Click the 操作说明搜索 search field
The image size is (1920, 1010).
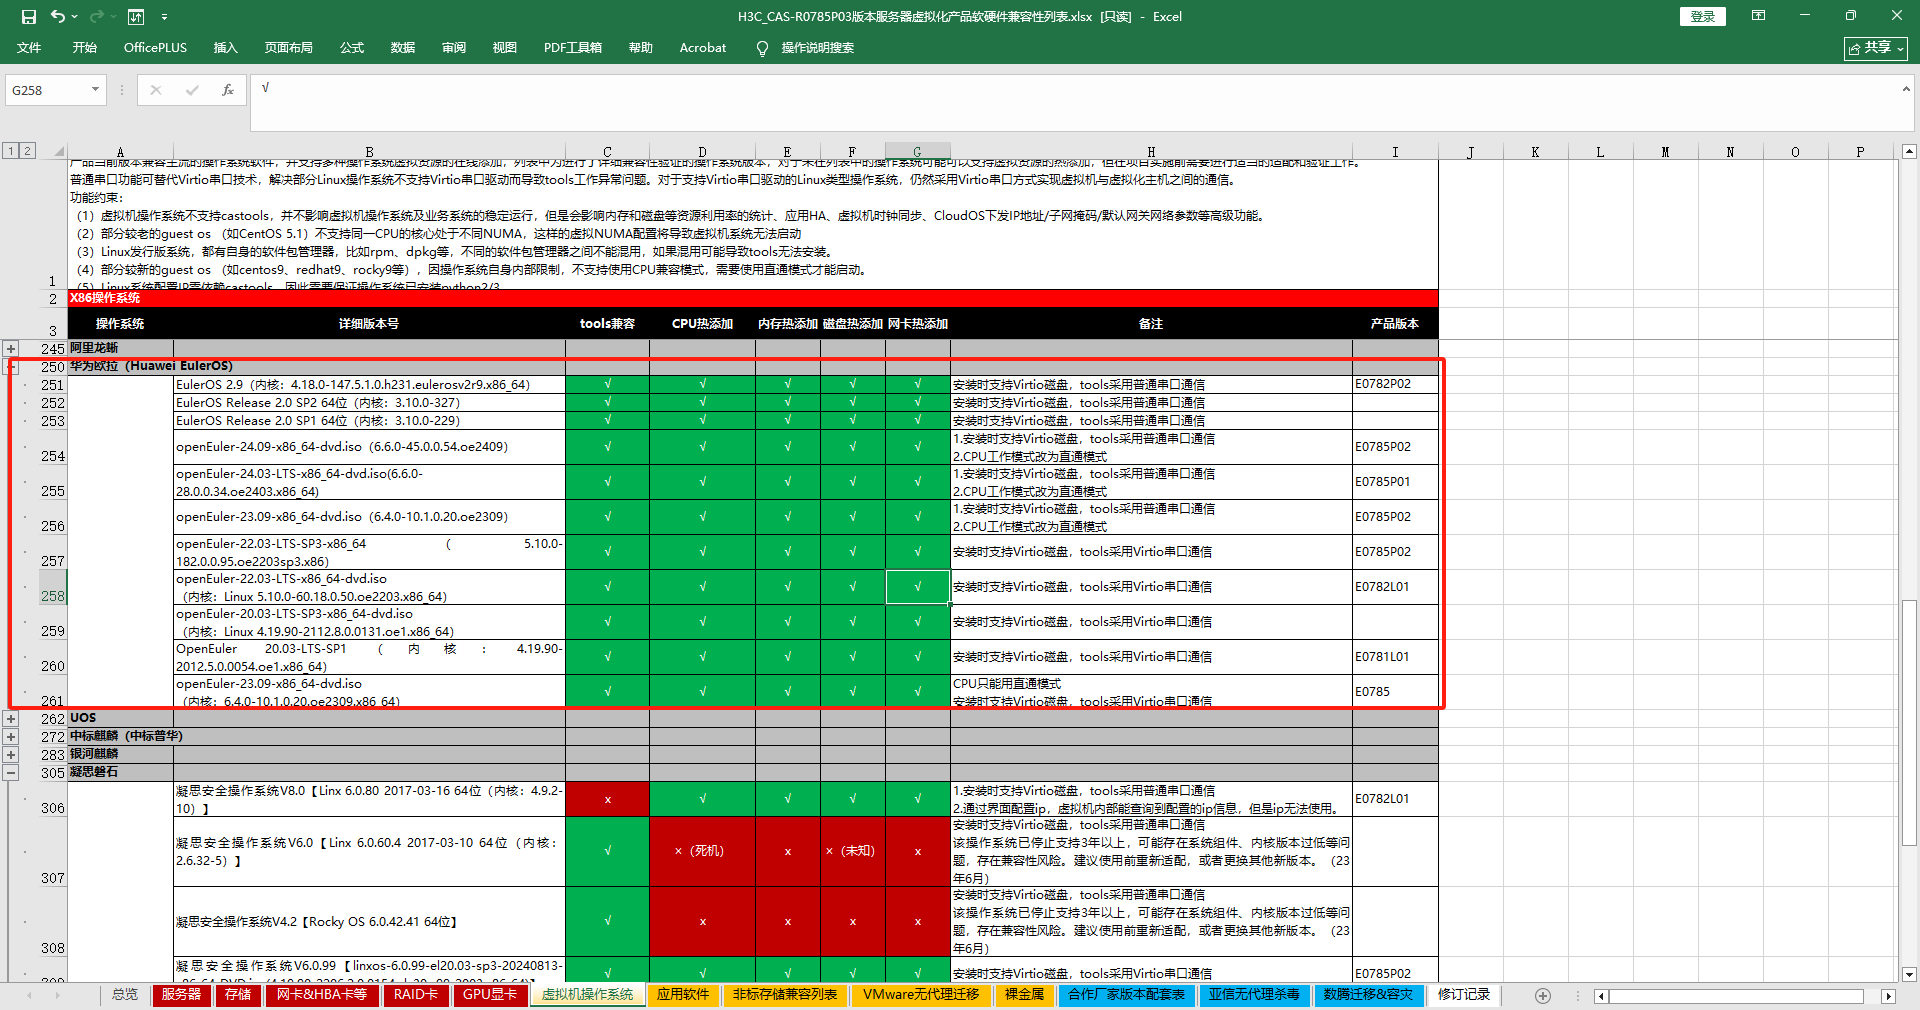pos(817,48)
